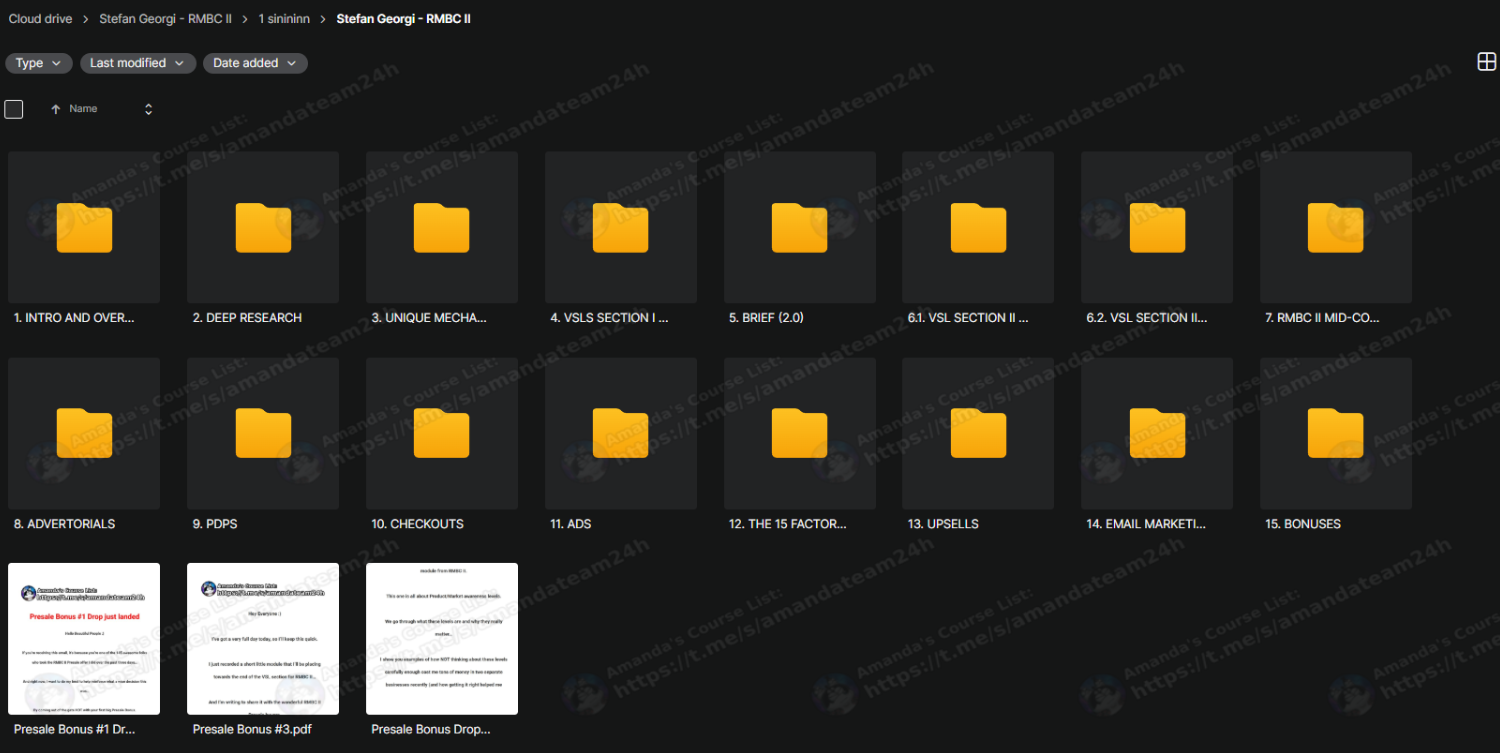Open Presale Bonus #1 Drop file thumbnail

tap(84, 639)
